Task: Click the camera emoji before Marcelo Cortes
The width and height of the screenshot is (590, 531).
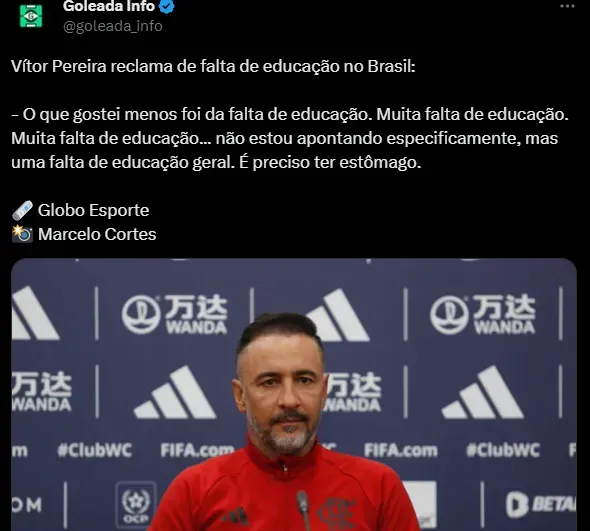Action: pyautogui.click(x=23, y=234)
